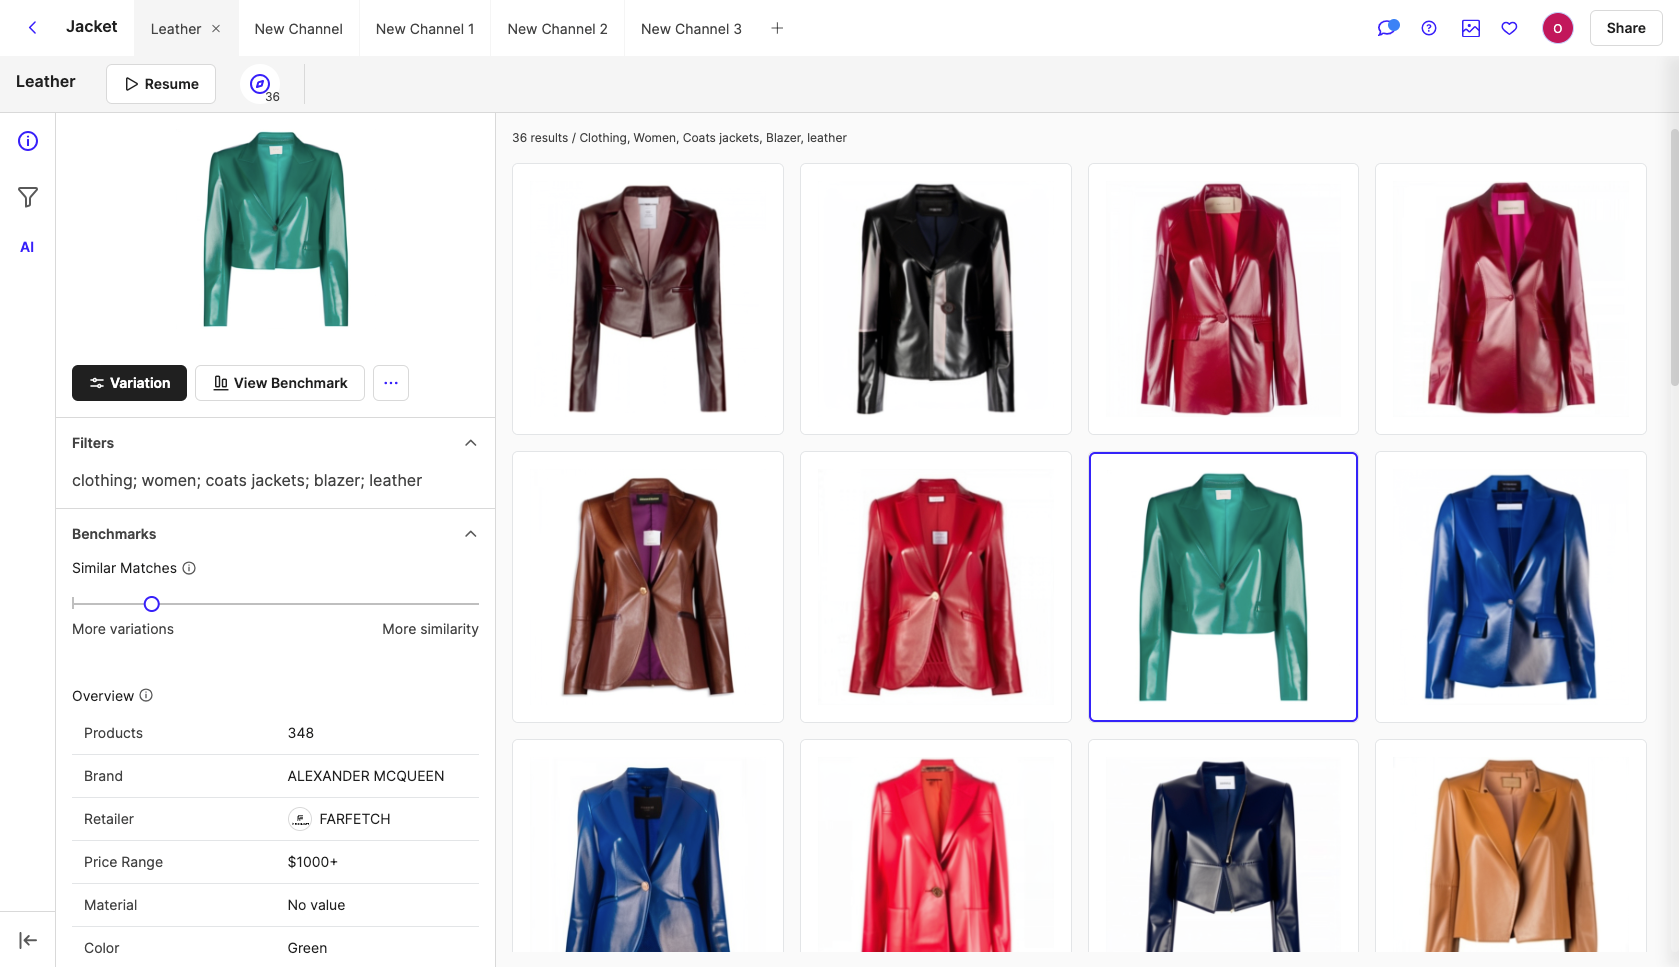Click the Similar Matches slider handle

pos(152,604)
